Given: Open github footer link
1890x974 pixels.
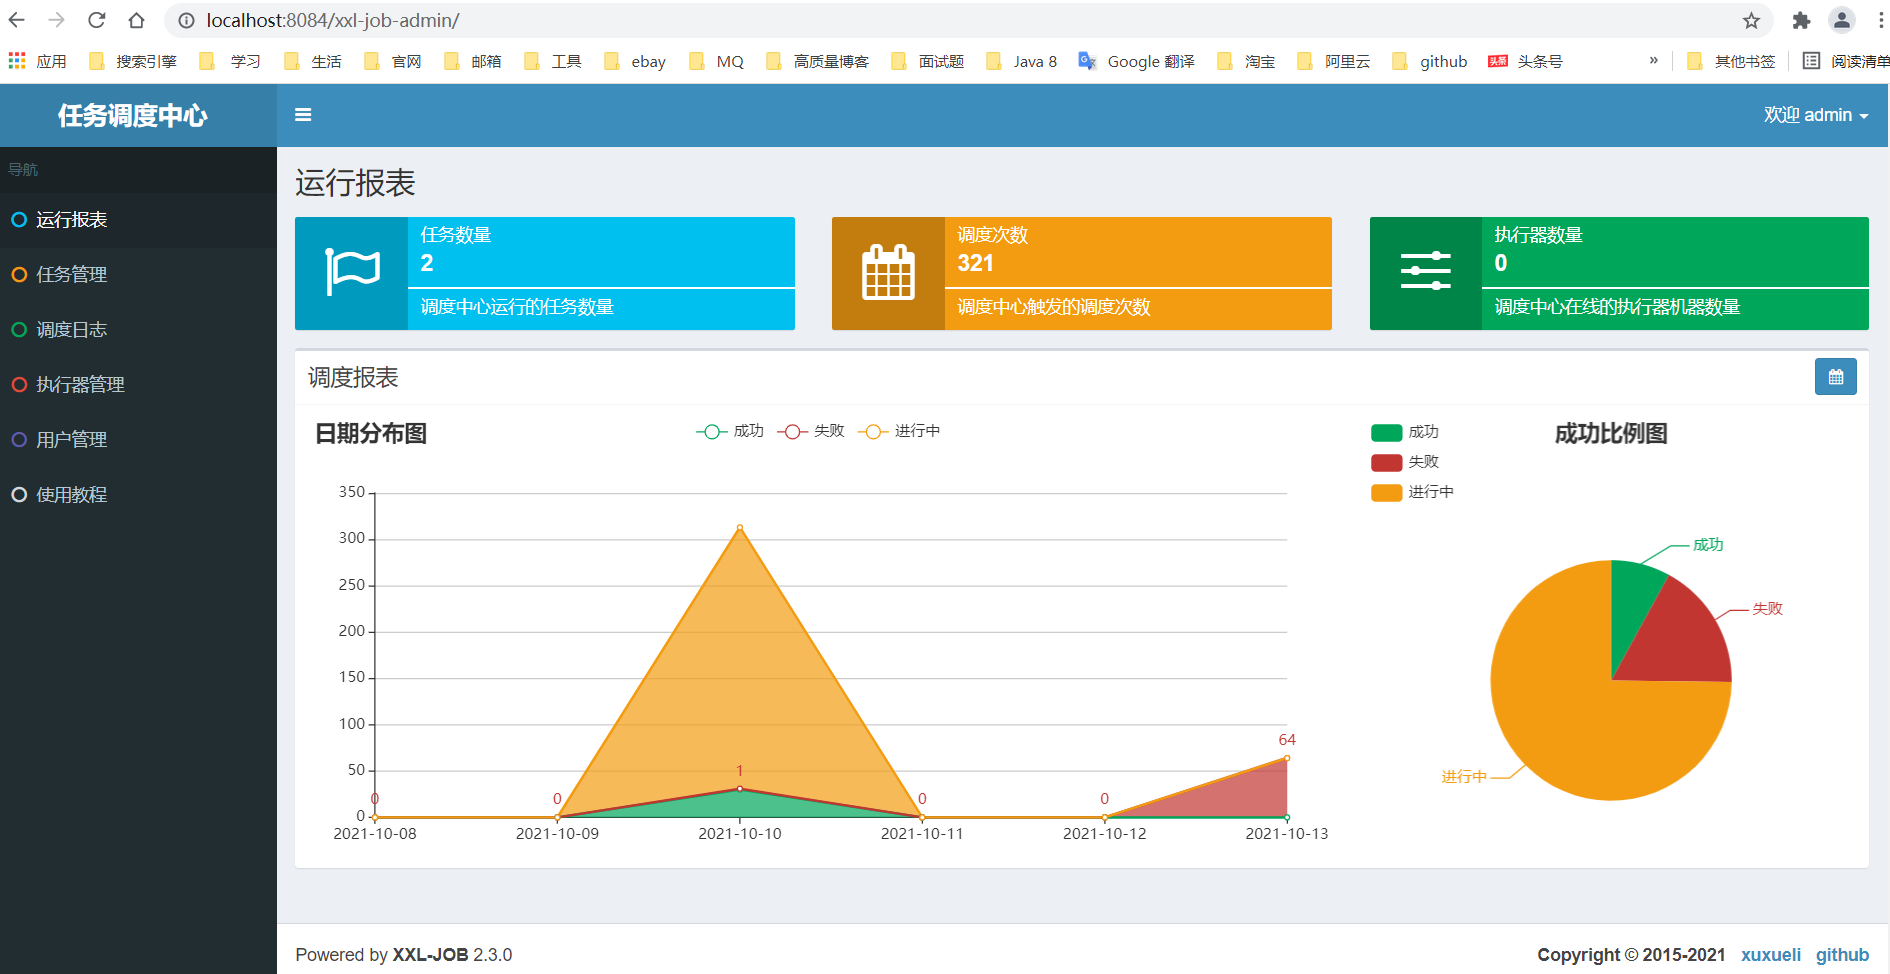Looking at the screenshot, I should tap(1842, 955).
